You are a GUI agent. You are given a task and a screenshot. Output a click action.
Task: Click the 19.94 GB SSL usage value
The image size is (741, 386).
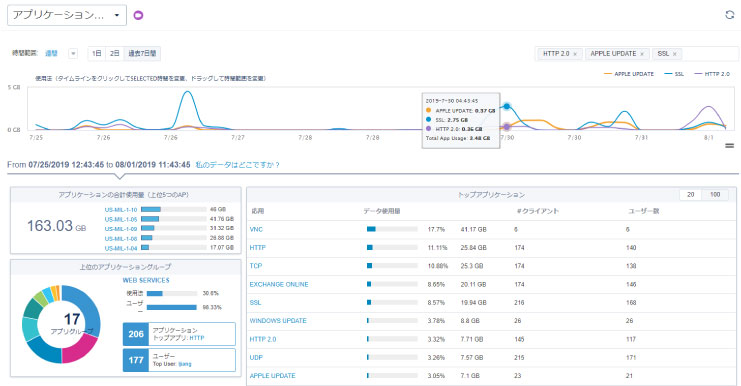(x=474, y=302)
